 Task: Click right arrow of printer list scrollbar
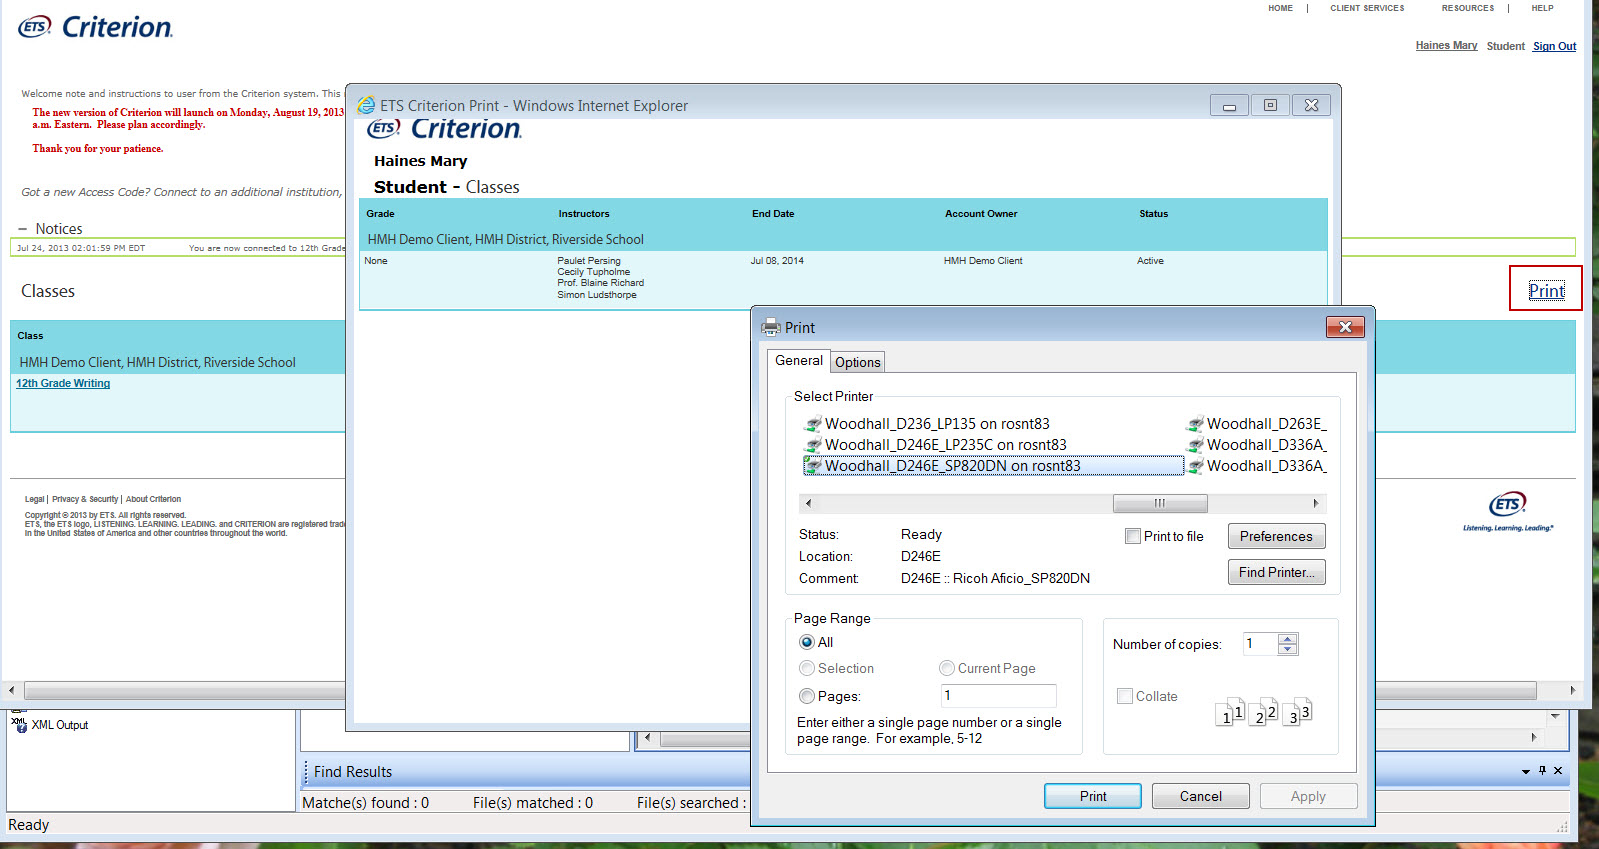pyautogui.click(x=1316, y=503)
